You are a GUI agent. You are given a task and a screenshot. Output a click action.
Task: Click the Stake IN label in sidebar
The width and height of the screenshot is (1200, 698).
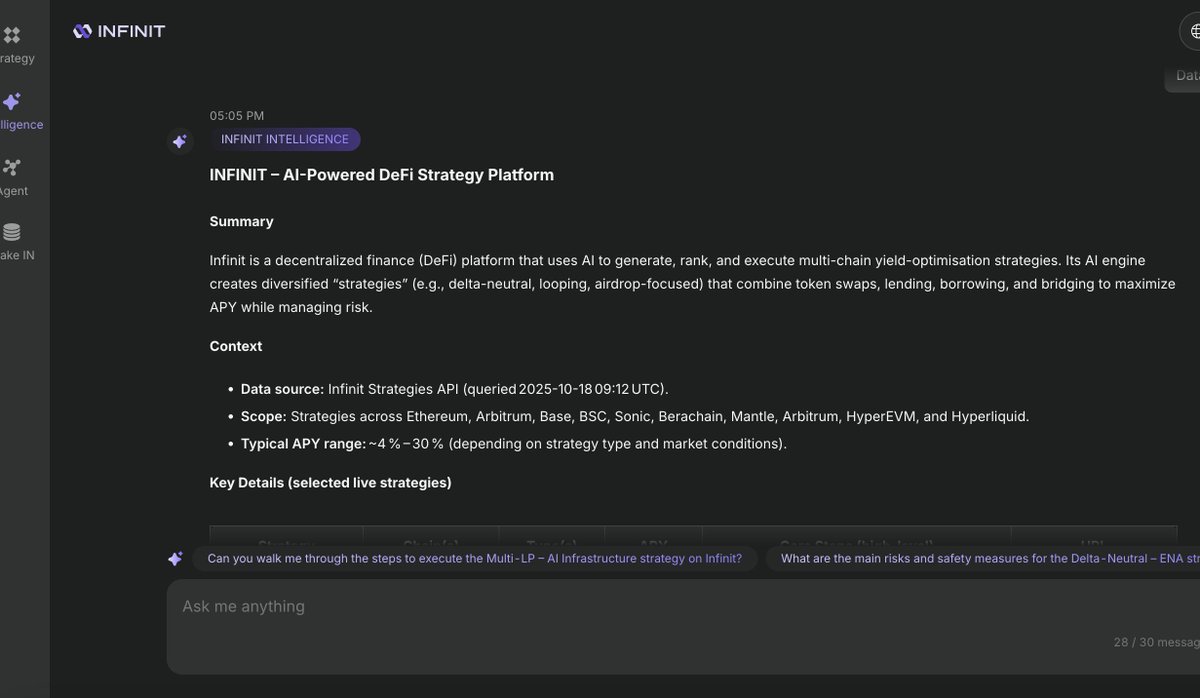17,255
